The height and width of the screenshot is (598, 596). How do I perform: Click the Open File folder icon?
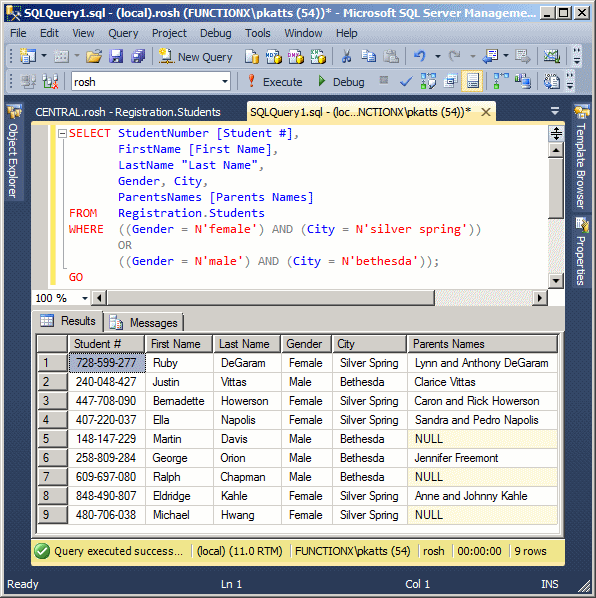point(94,57)
